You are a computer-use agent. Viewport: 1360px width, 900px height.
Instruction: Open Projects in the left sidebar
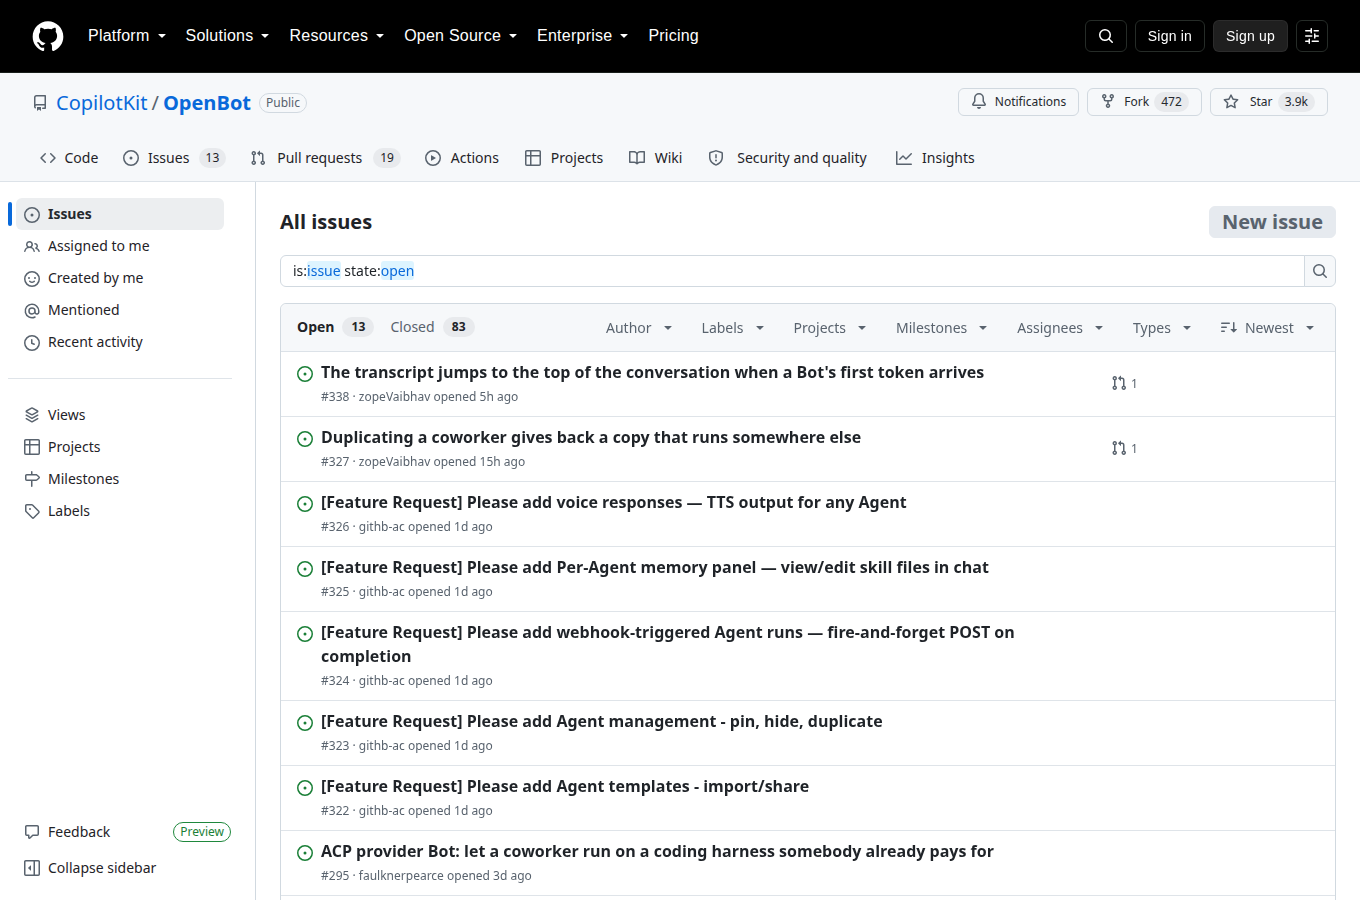pos(120,447)
